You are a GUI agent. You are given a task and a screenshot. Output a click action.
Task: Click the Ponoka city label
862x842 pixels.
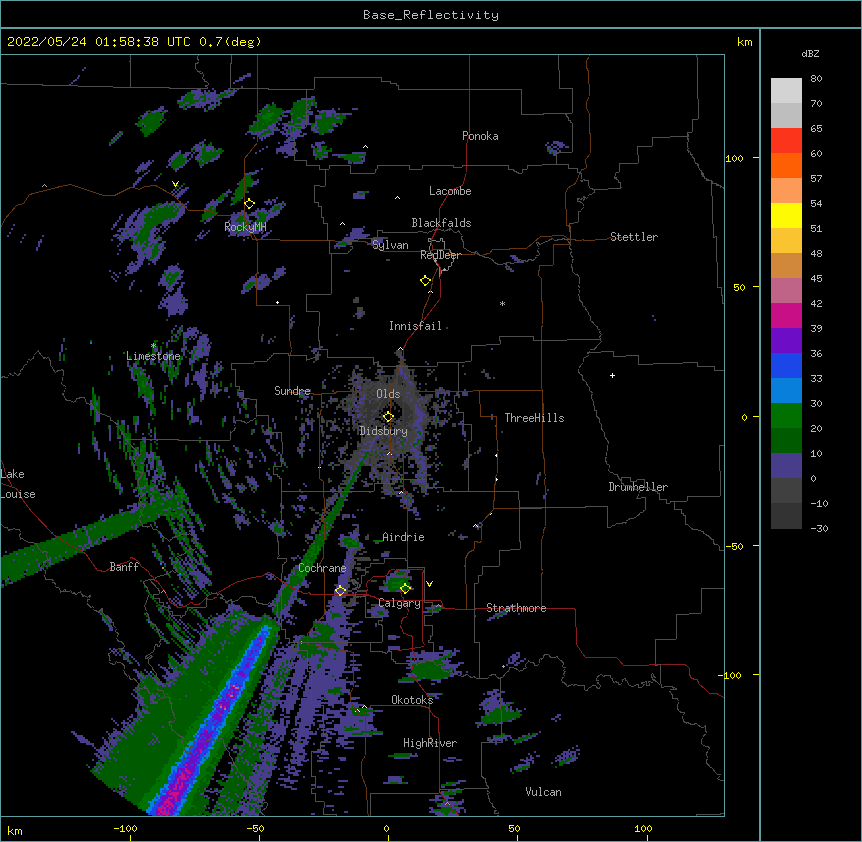click(480, 136)
